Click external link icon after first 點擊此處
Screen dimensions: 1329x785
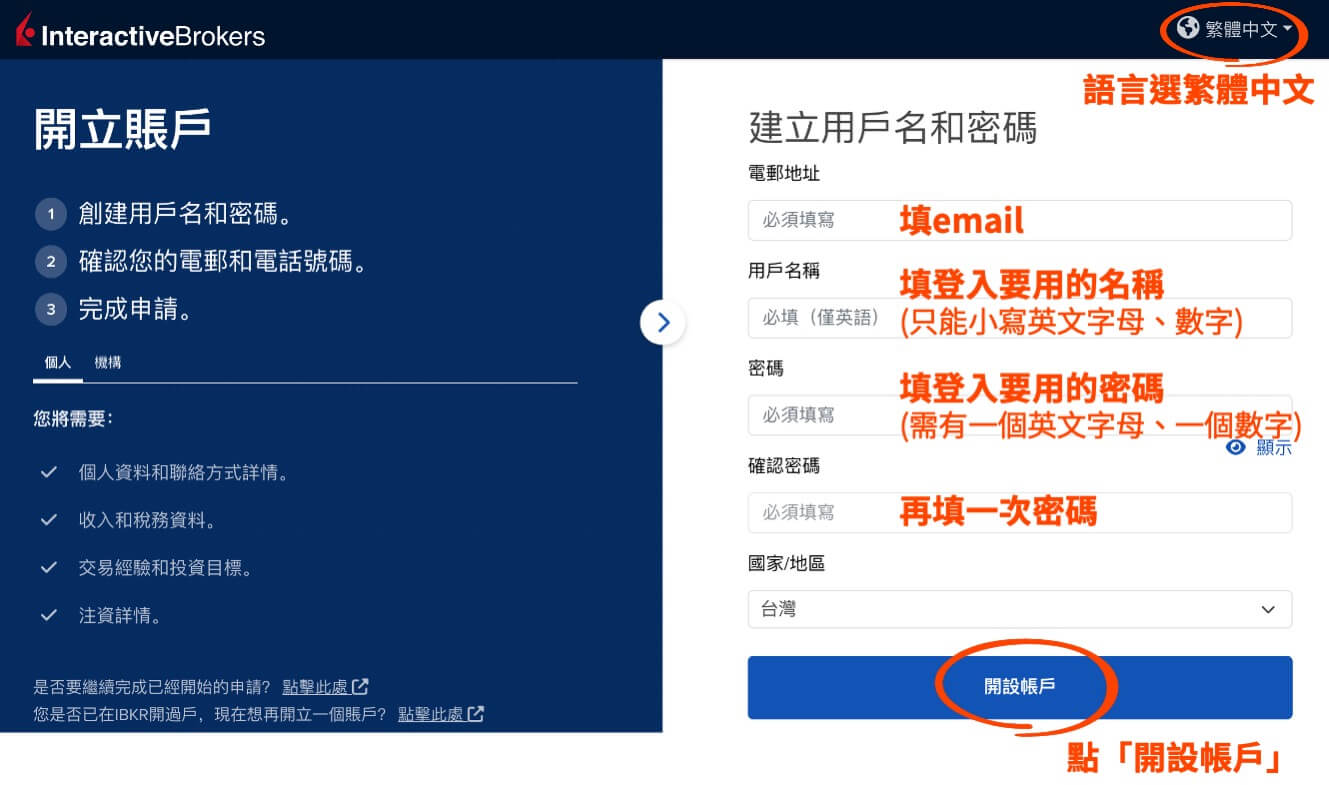[x=360, y=686]
